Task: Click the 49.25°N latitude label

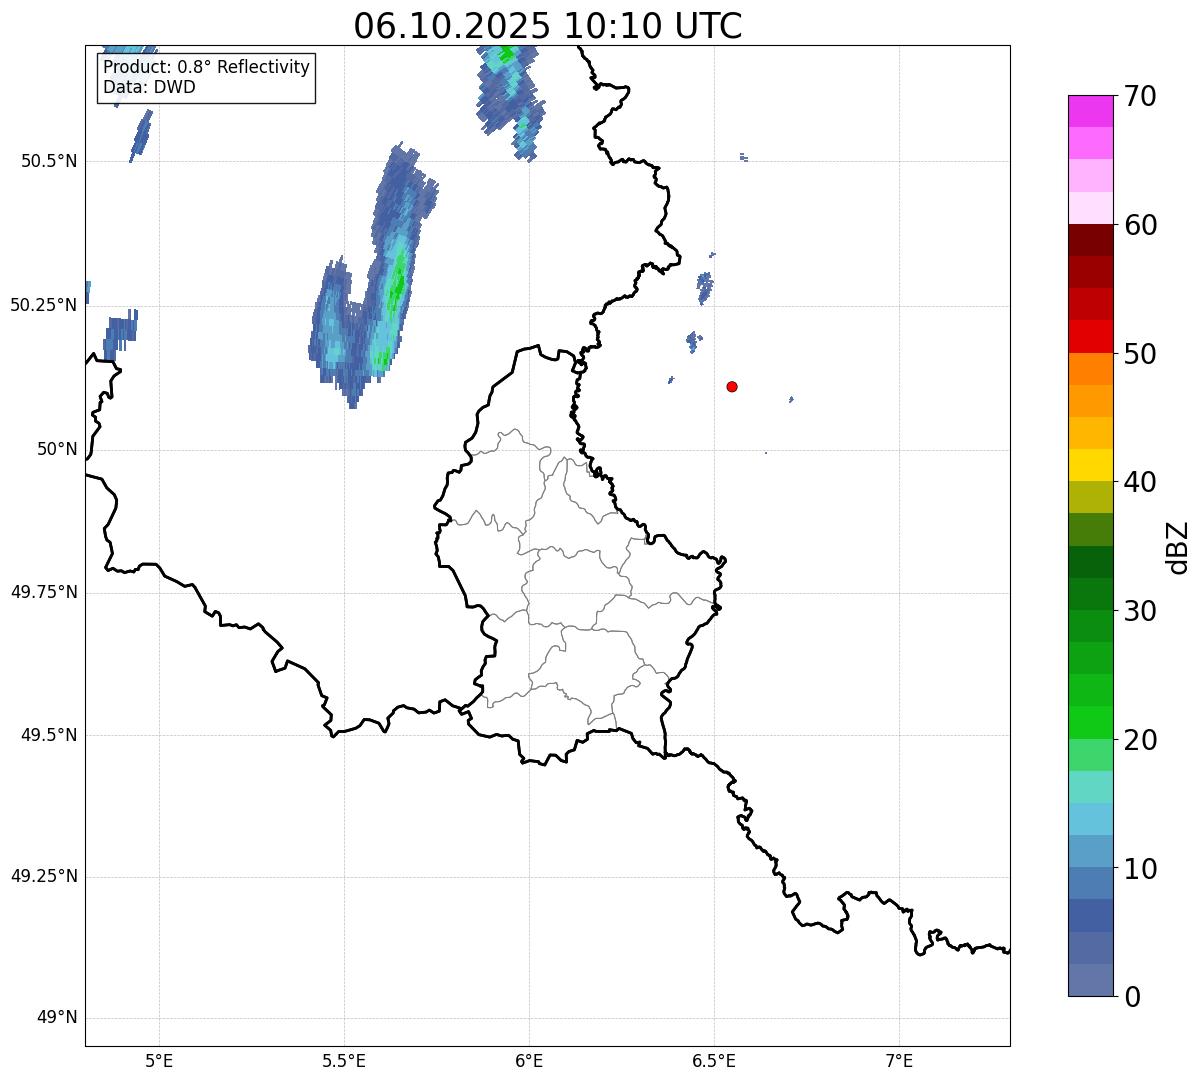Action: 43,876
